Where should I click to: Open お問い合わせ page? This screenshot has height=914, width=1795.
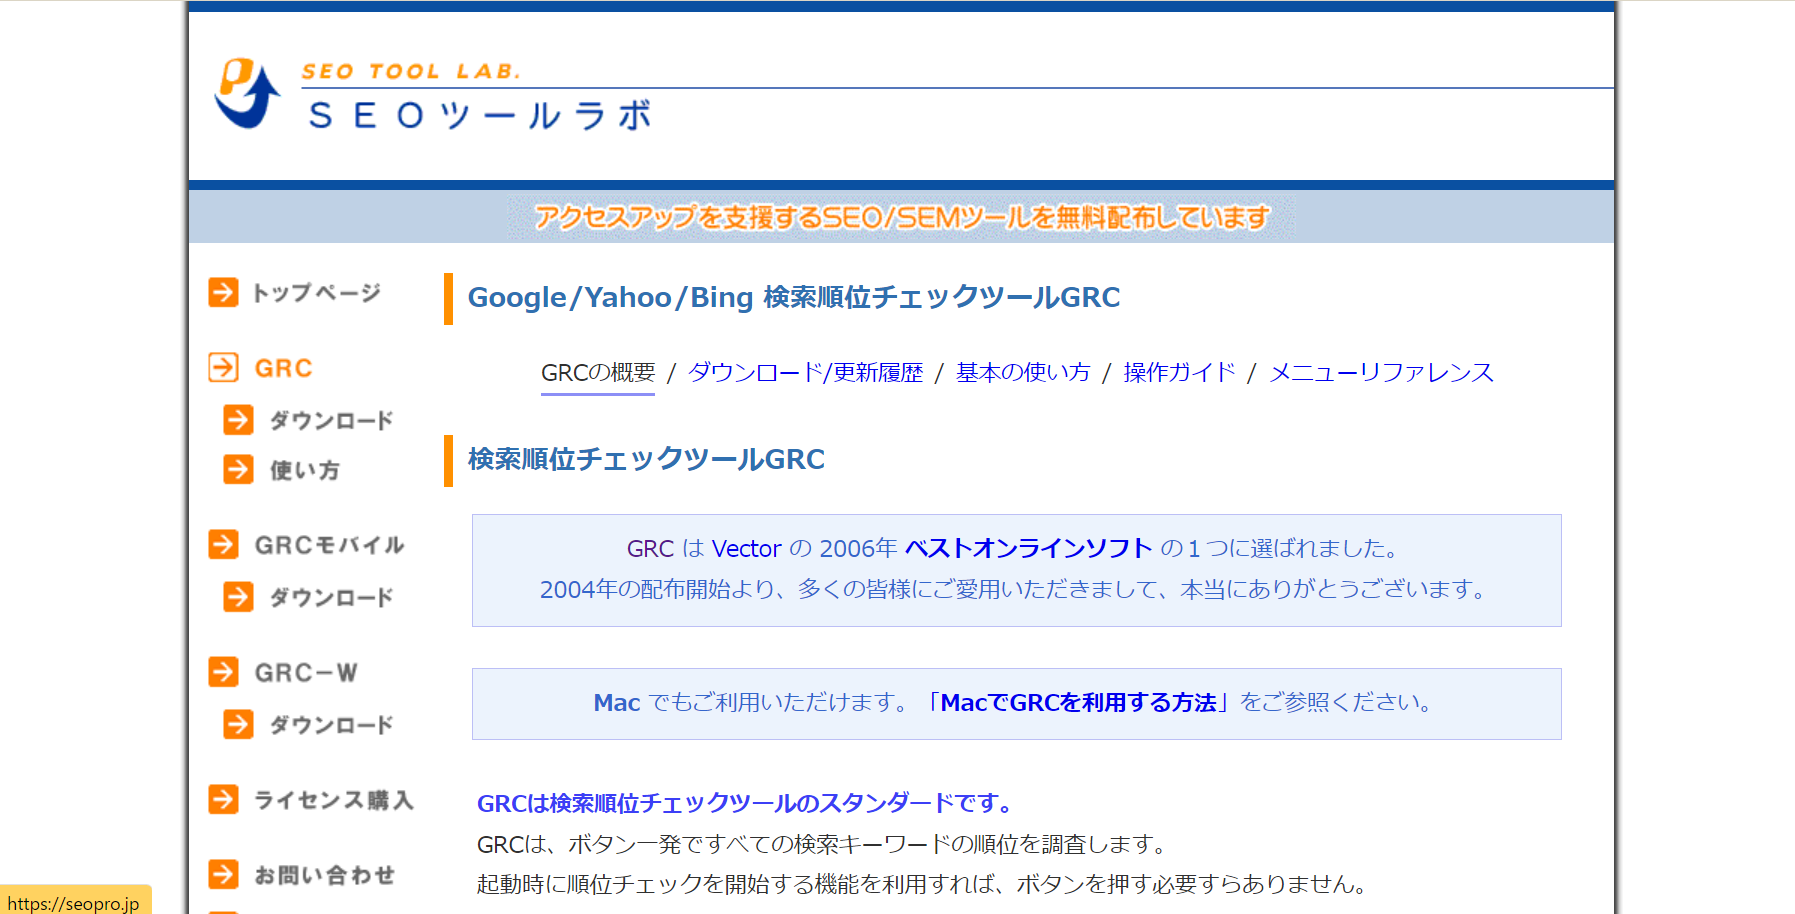(325, 875)
